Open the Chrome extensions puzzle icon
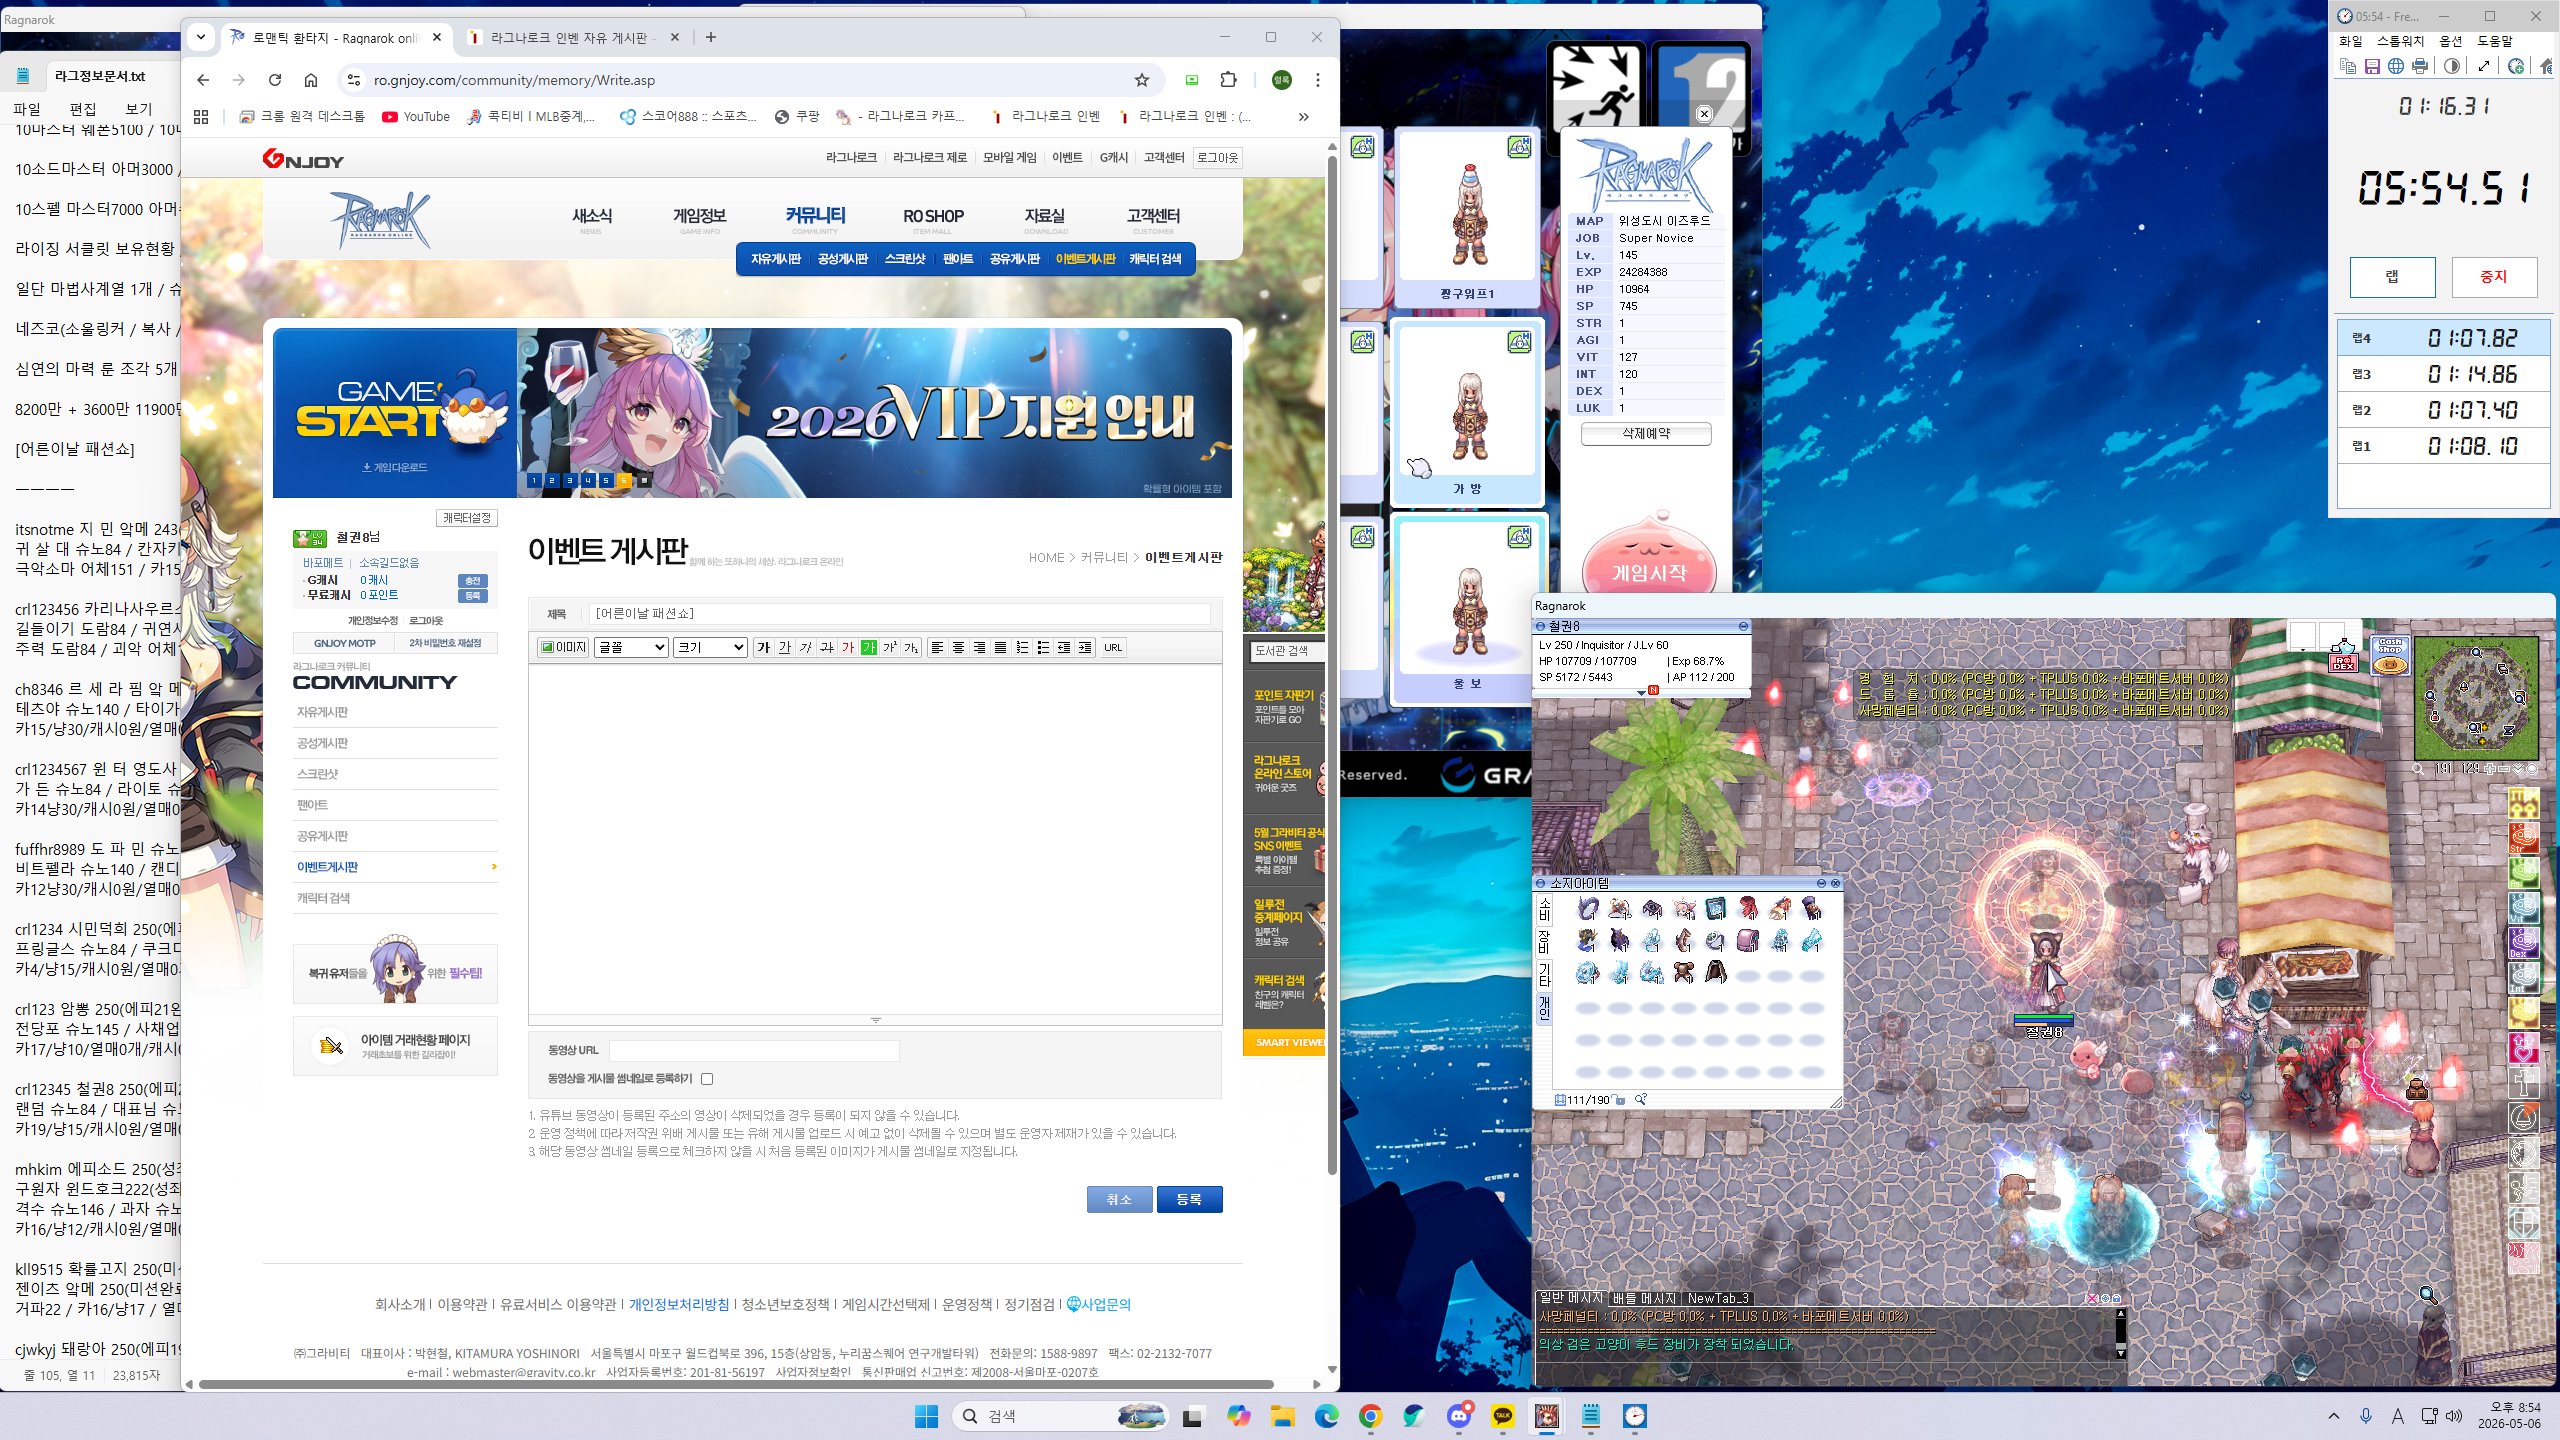2560x1440 pixels. coord(1229,80)
